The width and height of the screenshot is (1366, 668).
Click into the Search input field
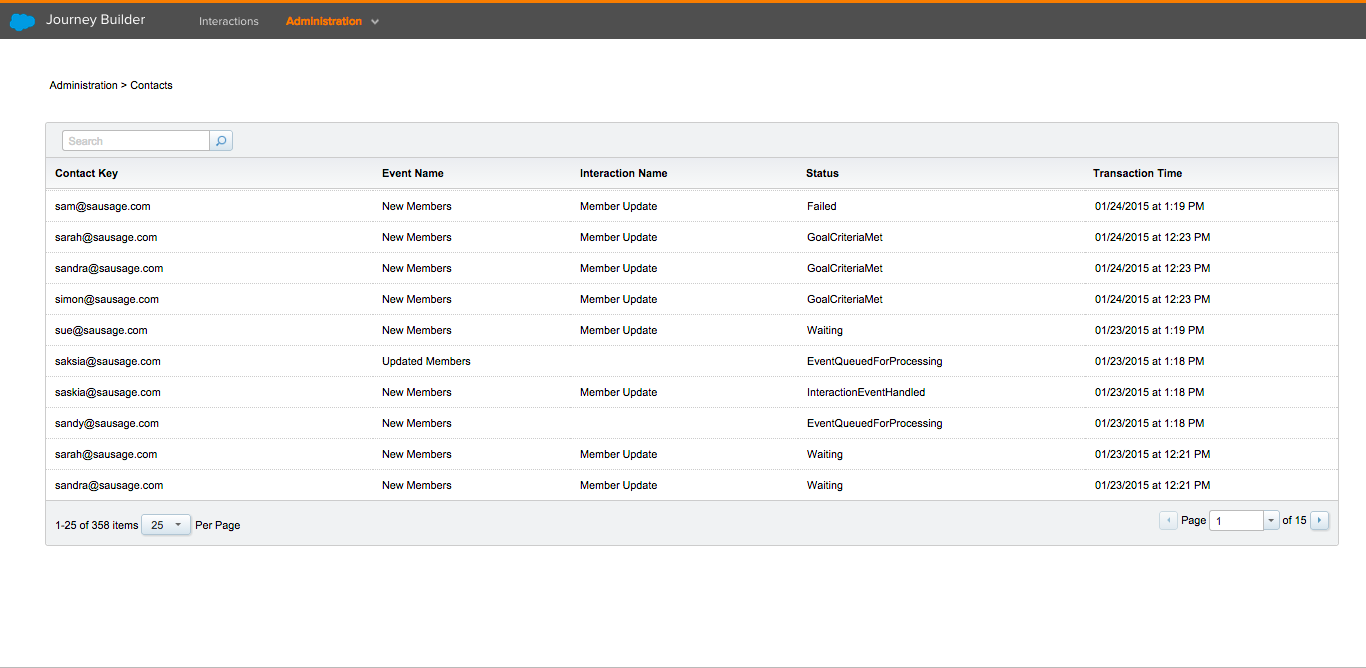tap(136, 141)
